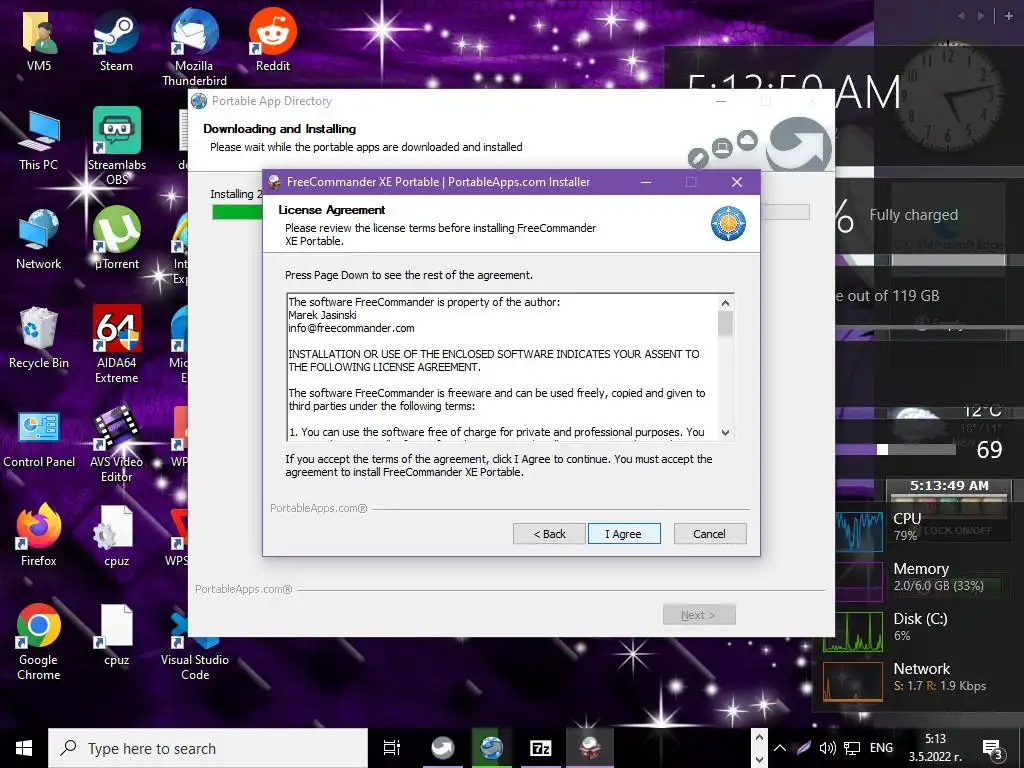Click the license scrollbar up arrow
This screenshot has height=768, width=1024.
(726, 303)
